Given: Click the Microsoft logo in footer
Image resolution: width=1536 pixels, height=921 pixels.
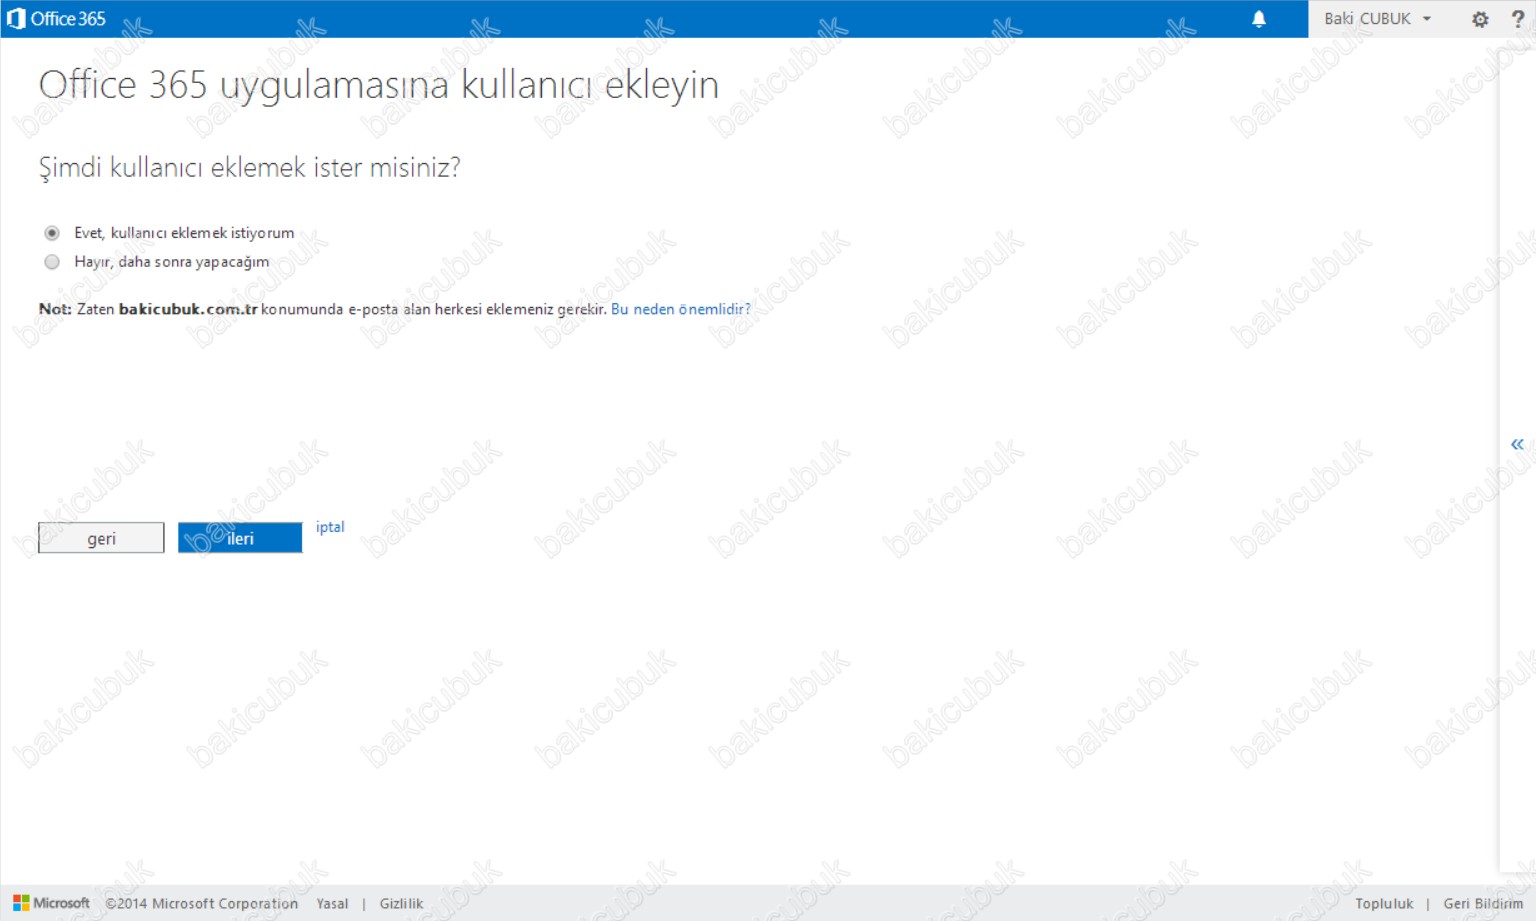Looking at the screenshot, I should tap(51, 903).
